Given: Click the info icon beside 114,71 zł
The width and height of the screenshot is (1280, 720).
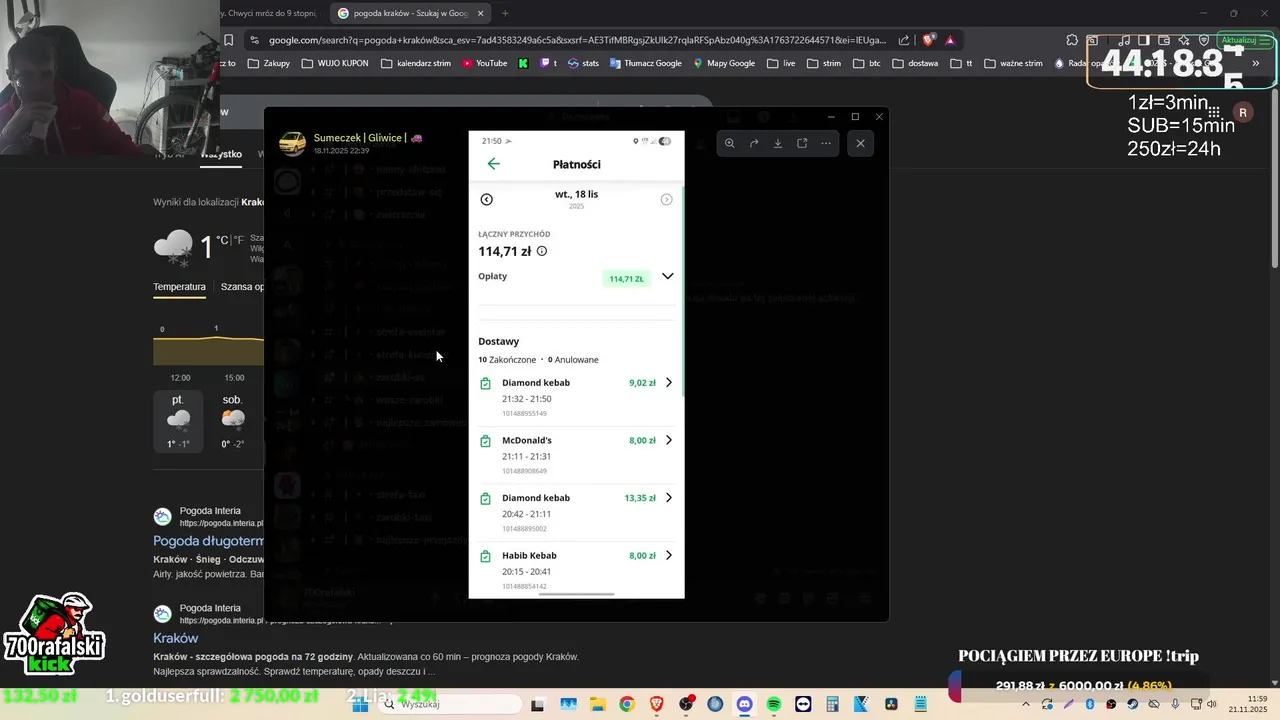Looking at the screenshot, I should (x=542, y=251).
